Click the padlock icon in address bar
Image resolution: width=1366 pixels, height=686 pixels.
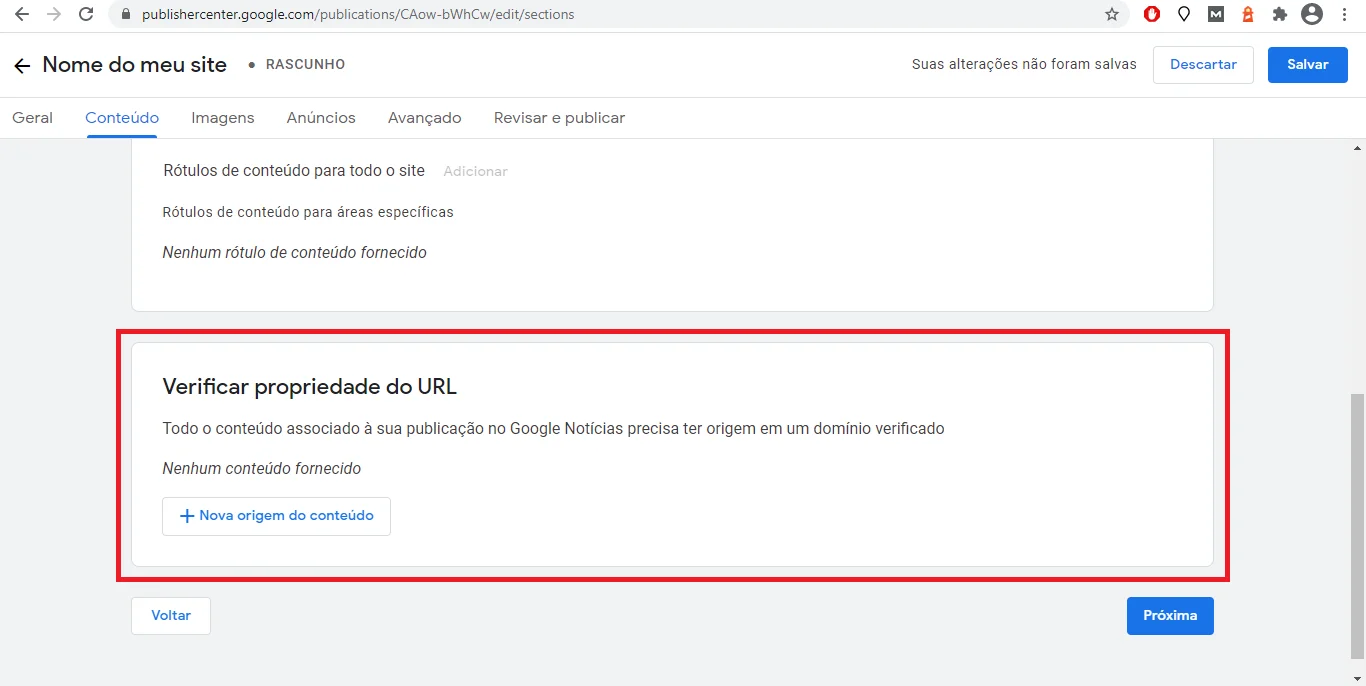coord(126,15)
